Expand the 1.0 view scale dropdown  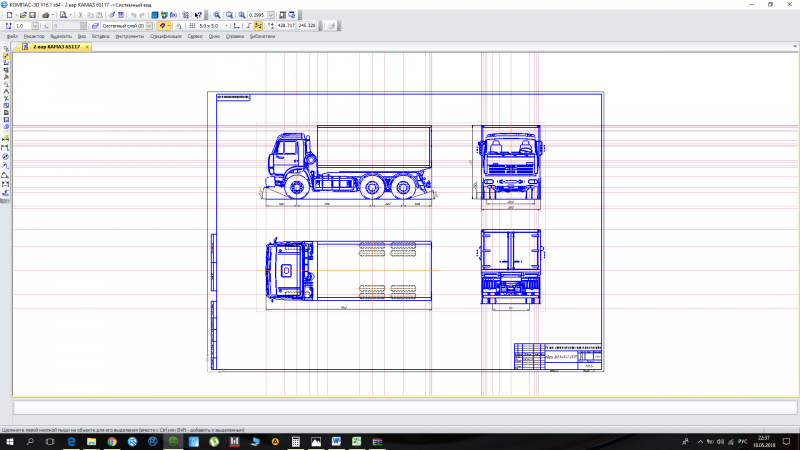[x=35, y=26]
